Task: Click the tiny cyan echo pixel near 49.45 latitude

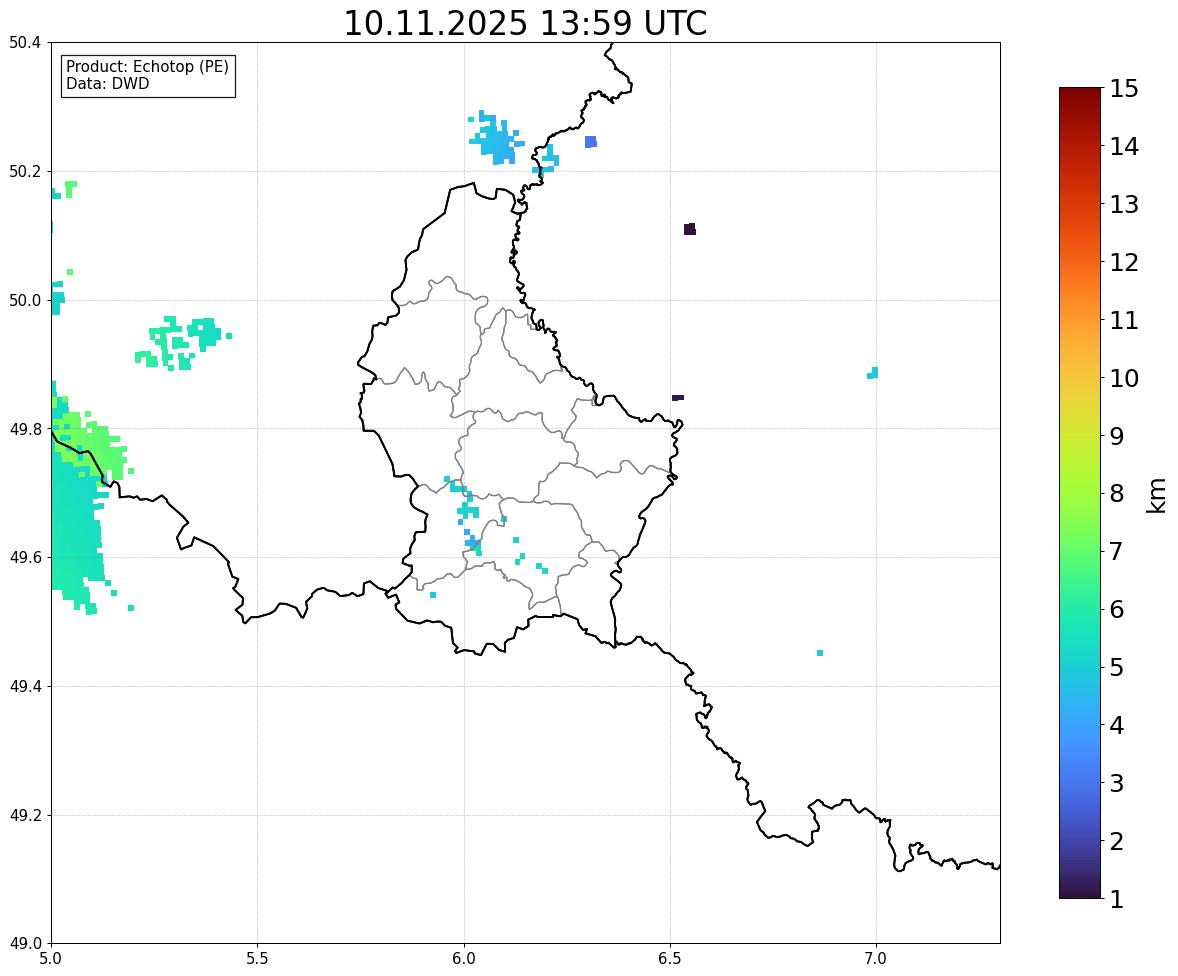Action: [x=820, y=653]
